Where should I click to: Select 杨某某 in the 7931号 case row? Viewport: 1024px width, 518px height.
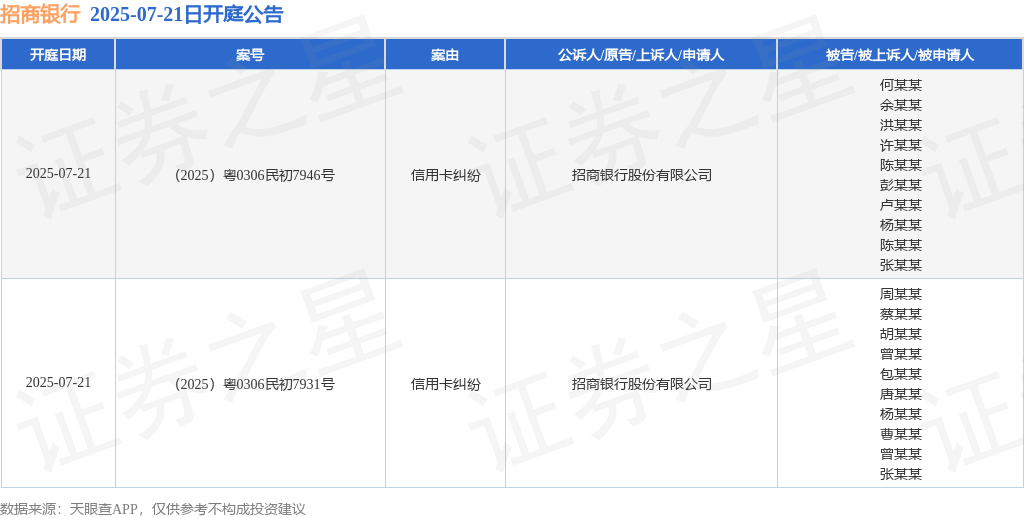(901, 414)
